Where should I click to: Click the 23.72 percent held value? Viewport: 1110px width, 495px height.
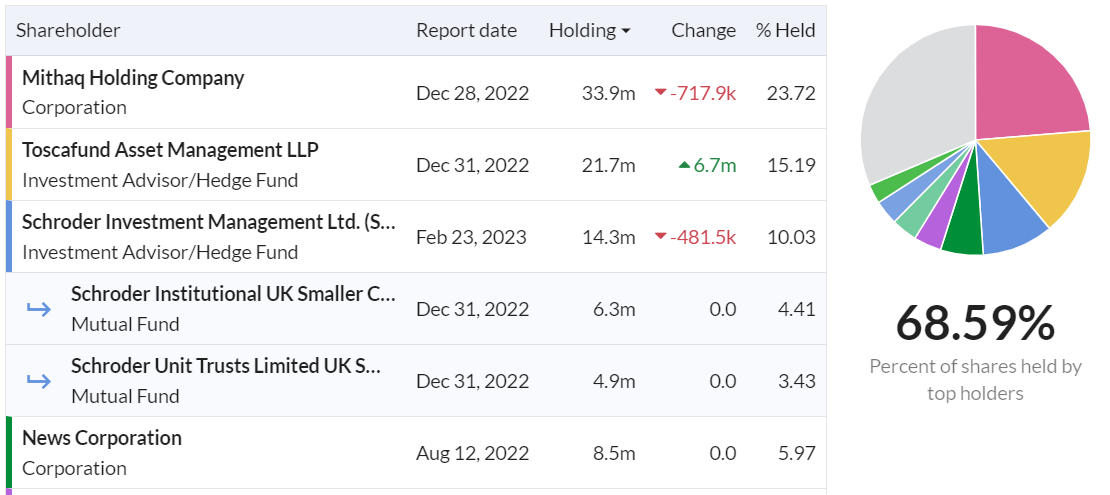[791, 93]
